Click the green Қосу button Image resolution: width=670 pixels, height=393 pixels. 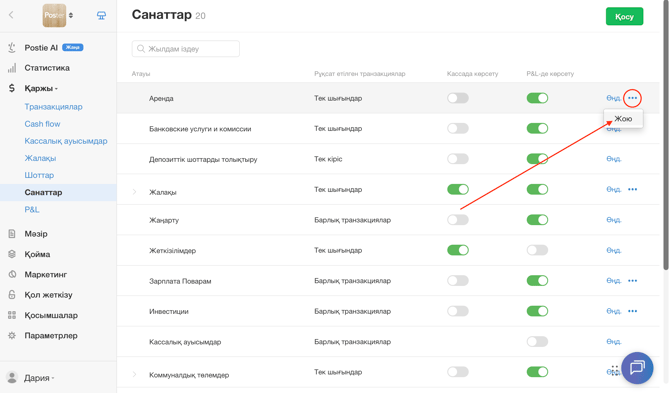coord(624,17)
